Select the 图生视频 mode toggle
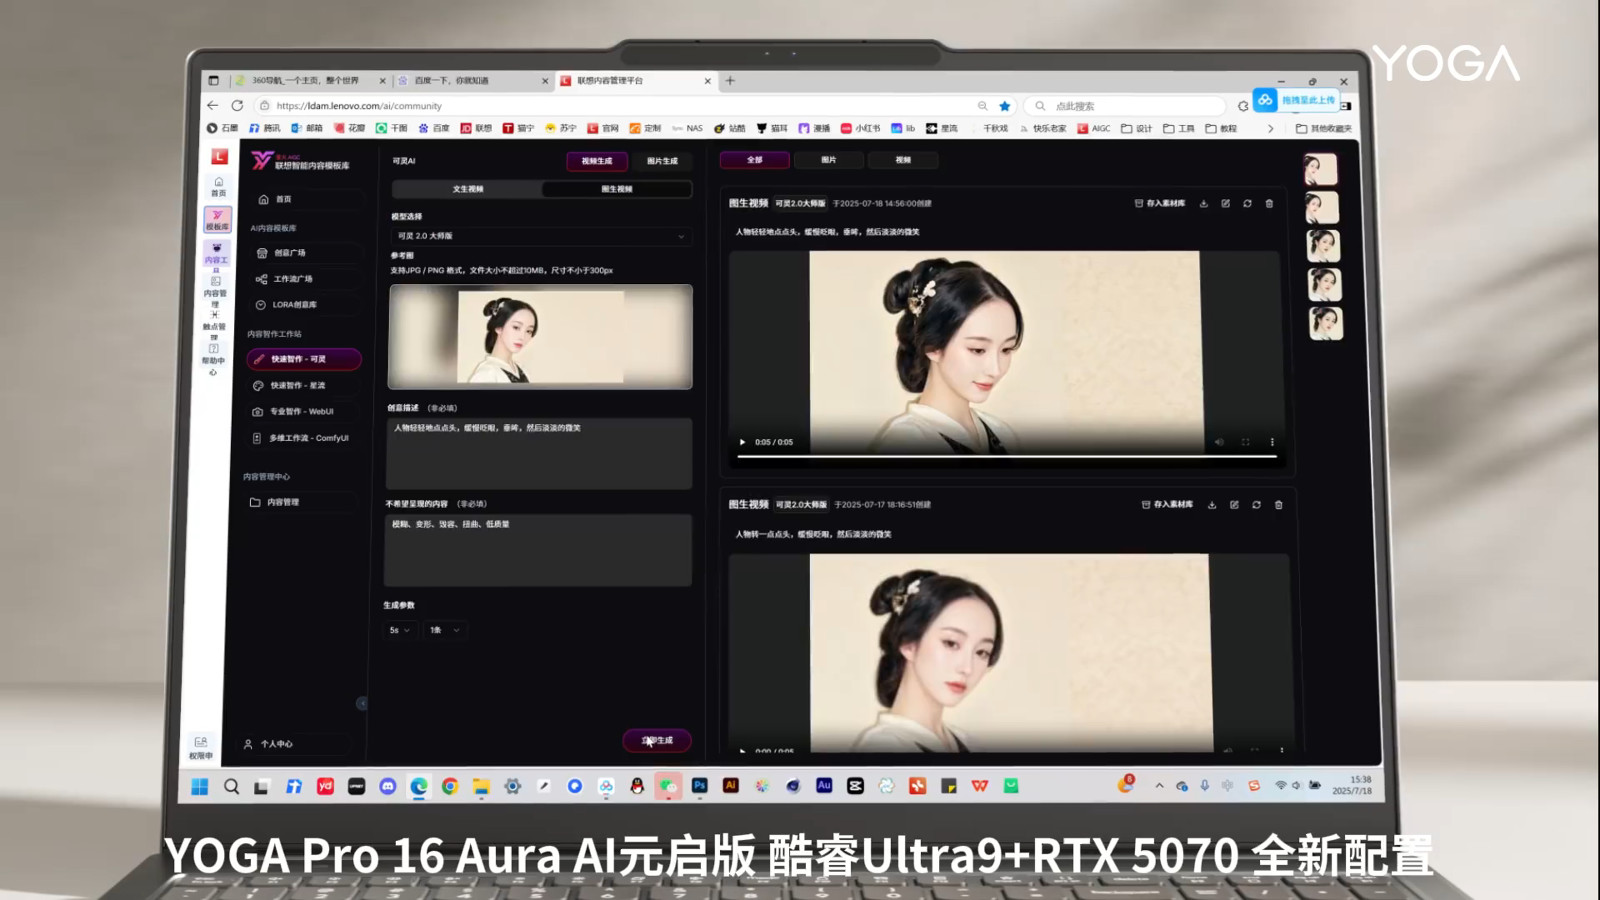1600x900 pixels. 617,189
